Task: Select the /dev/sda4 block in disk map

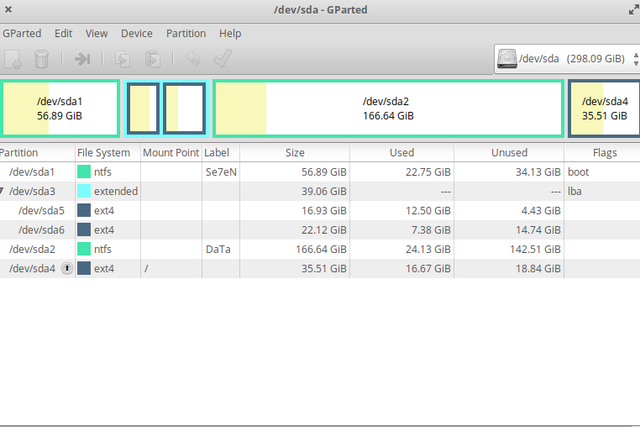Action: click(604, 108)
